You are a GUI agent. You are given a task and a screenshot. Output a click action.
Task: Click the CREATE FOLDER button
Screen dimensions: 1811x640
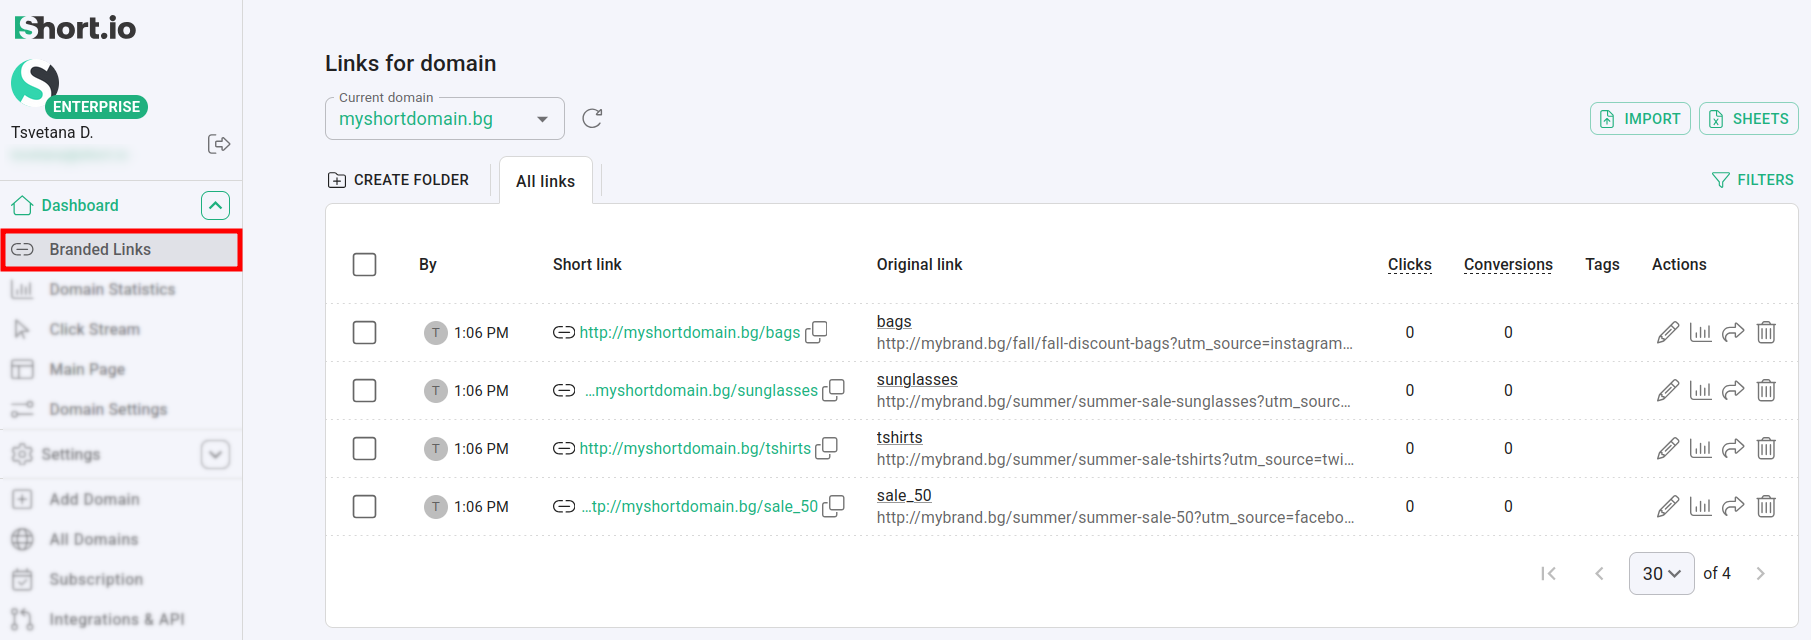[398, 180]
